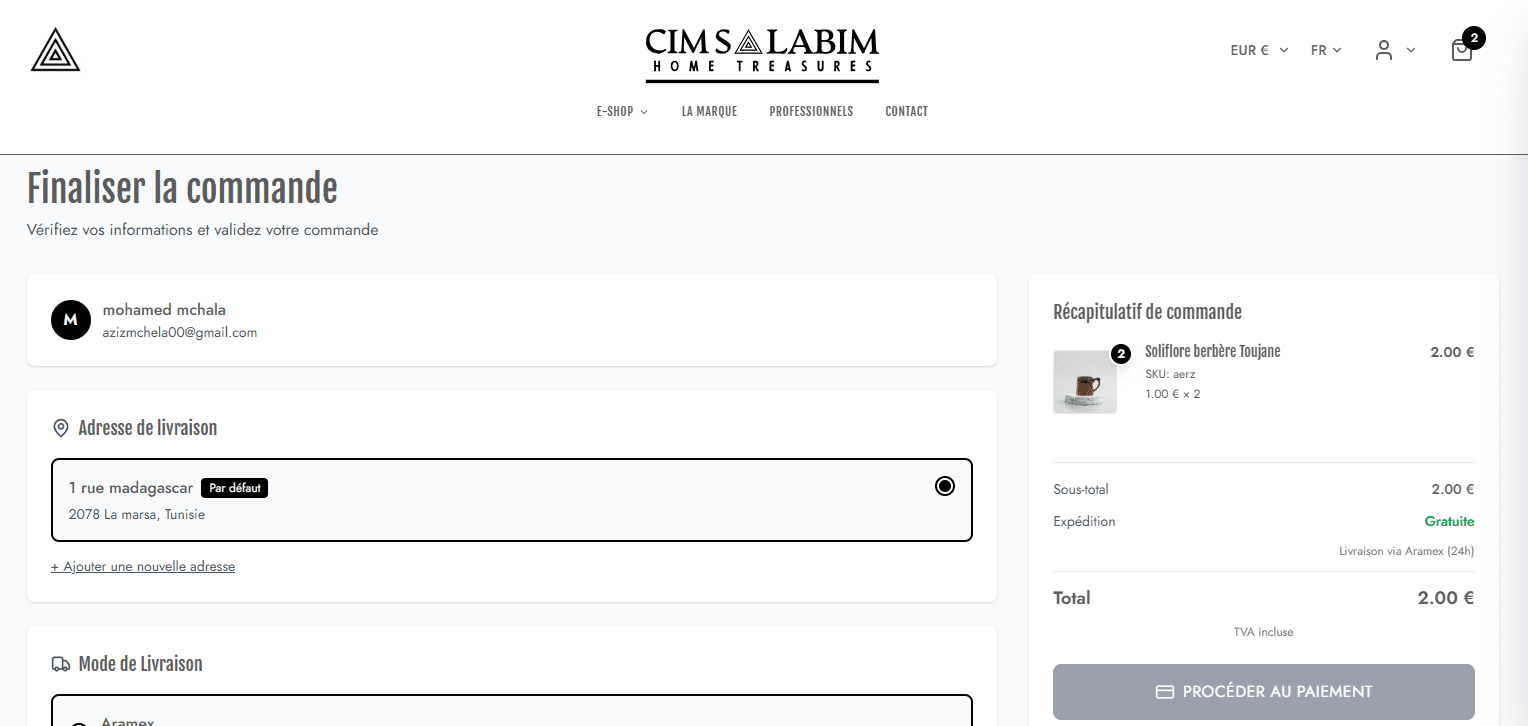Viewport: 1528px width, 726px height.
Task: Click the Procéder au paiement button
Action: (x=1263, y=691)
